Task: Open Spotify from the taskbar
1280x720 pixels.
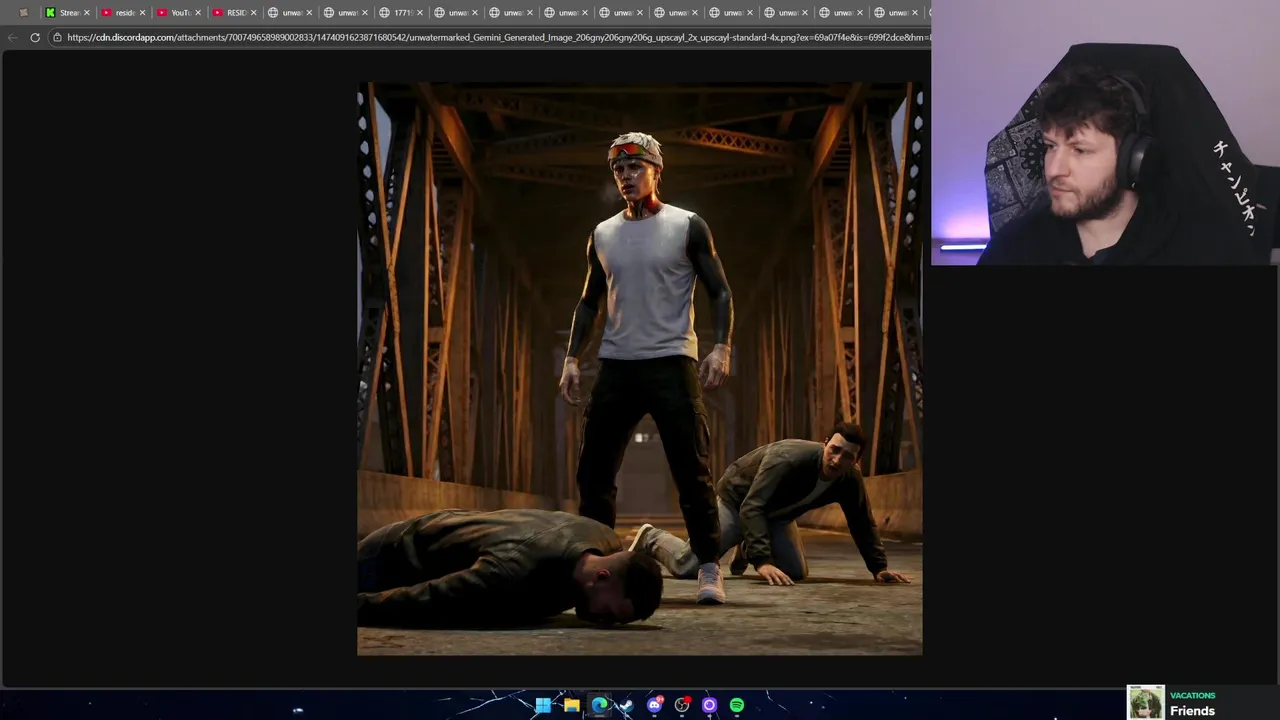Action: point(737,705)
